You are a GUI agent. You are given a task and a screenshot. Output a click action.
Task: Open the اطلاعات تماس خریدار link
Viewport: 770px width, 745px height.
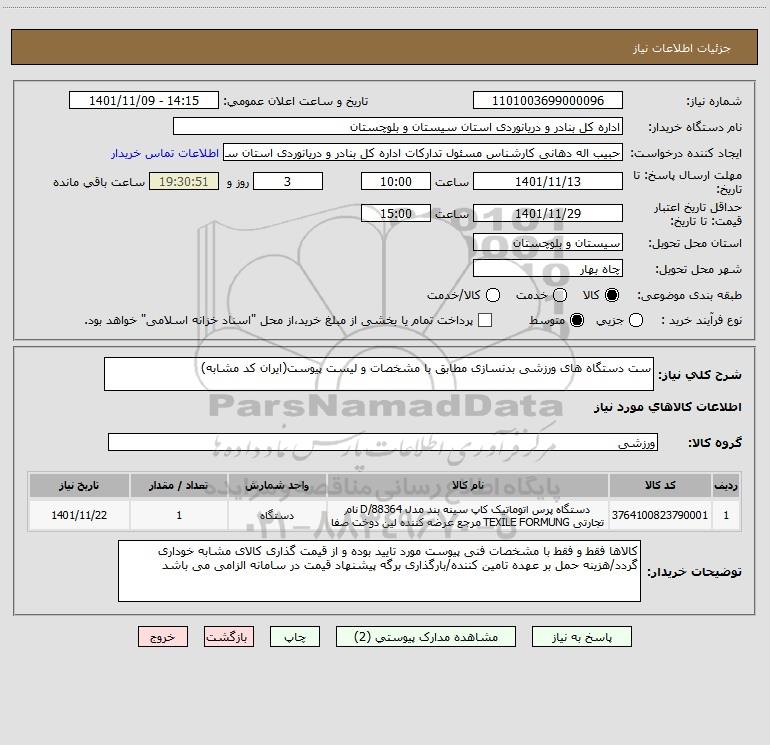[165, 153]
